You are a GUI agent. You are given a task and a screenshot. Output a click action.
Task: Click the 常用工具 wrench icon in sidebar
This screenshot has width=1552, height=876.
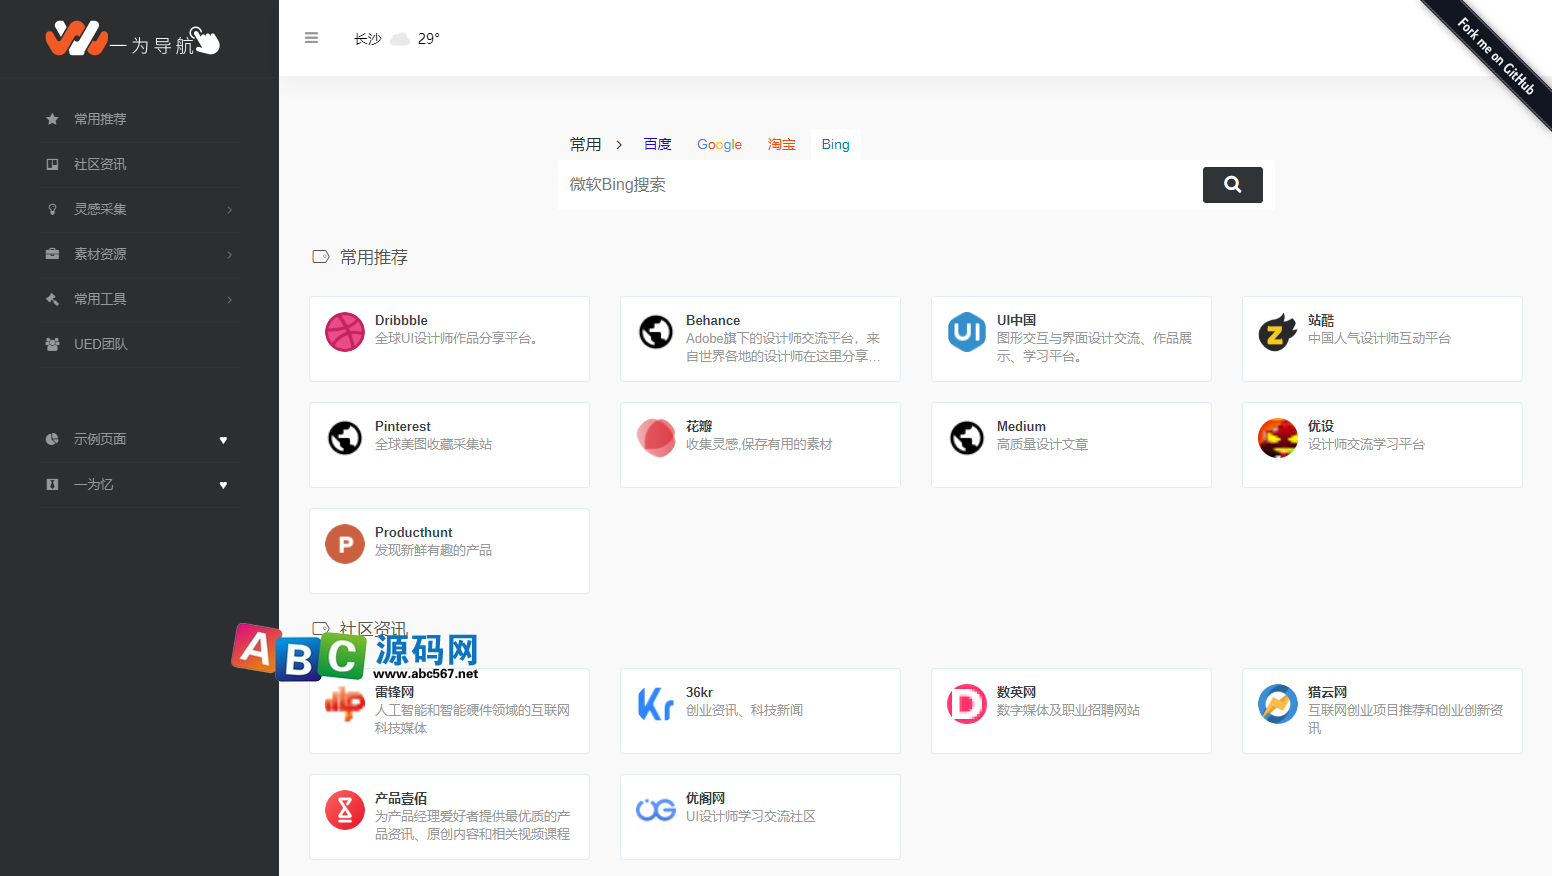pos(51,299)
